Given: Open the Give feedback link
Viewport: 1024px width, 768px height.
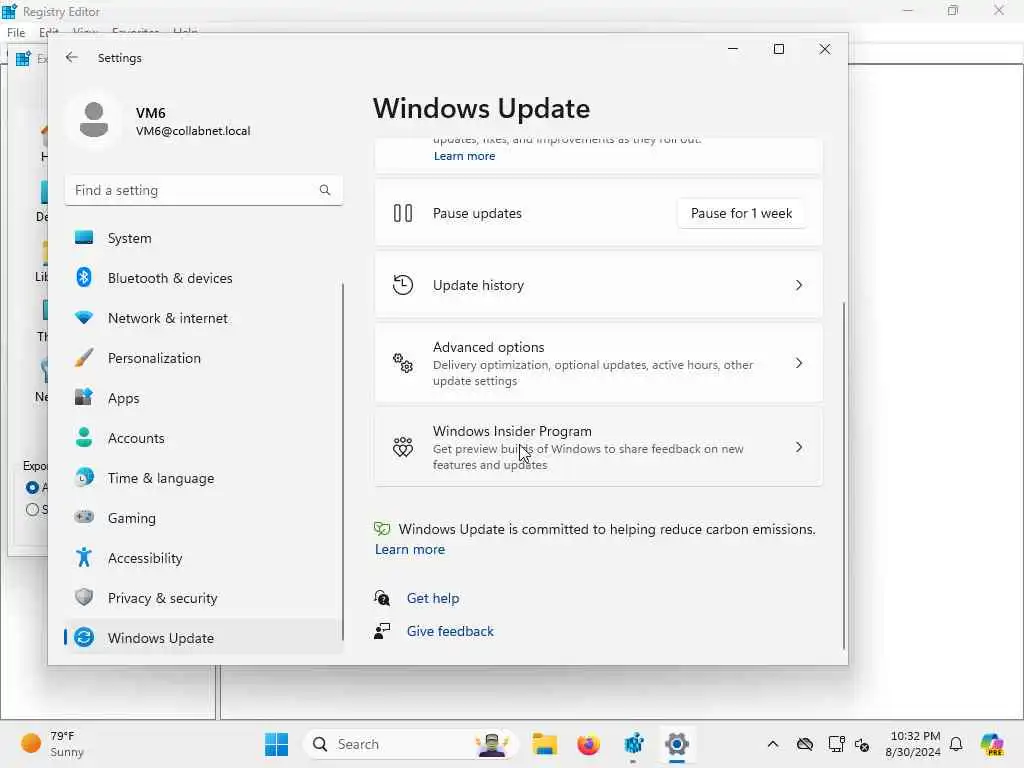Looking at the screenshot, I should pyautogui.click(x=450, y=632).
